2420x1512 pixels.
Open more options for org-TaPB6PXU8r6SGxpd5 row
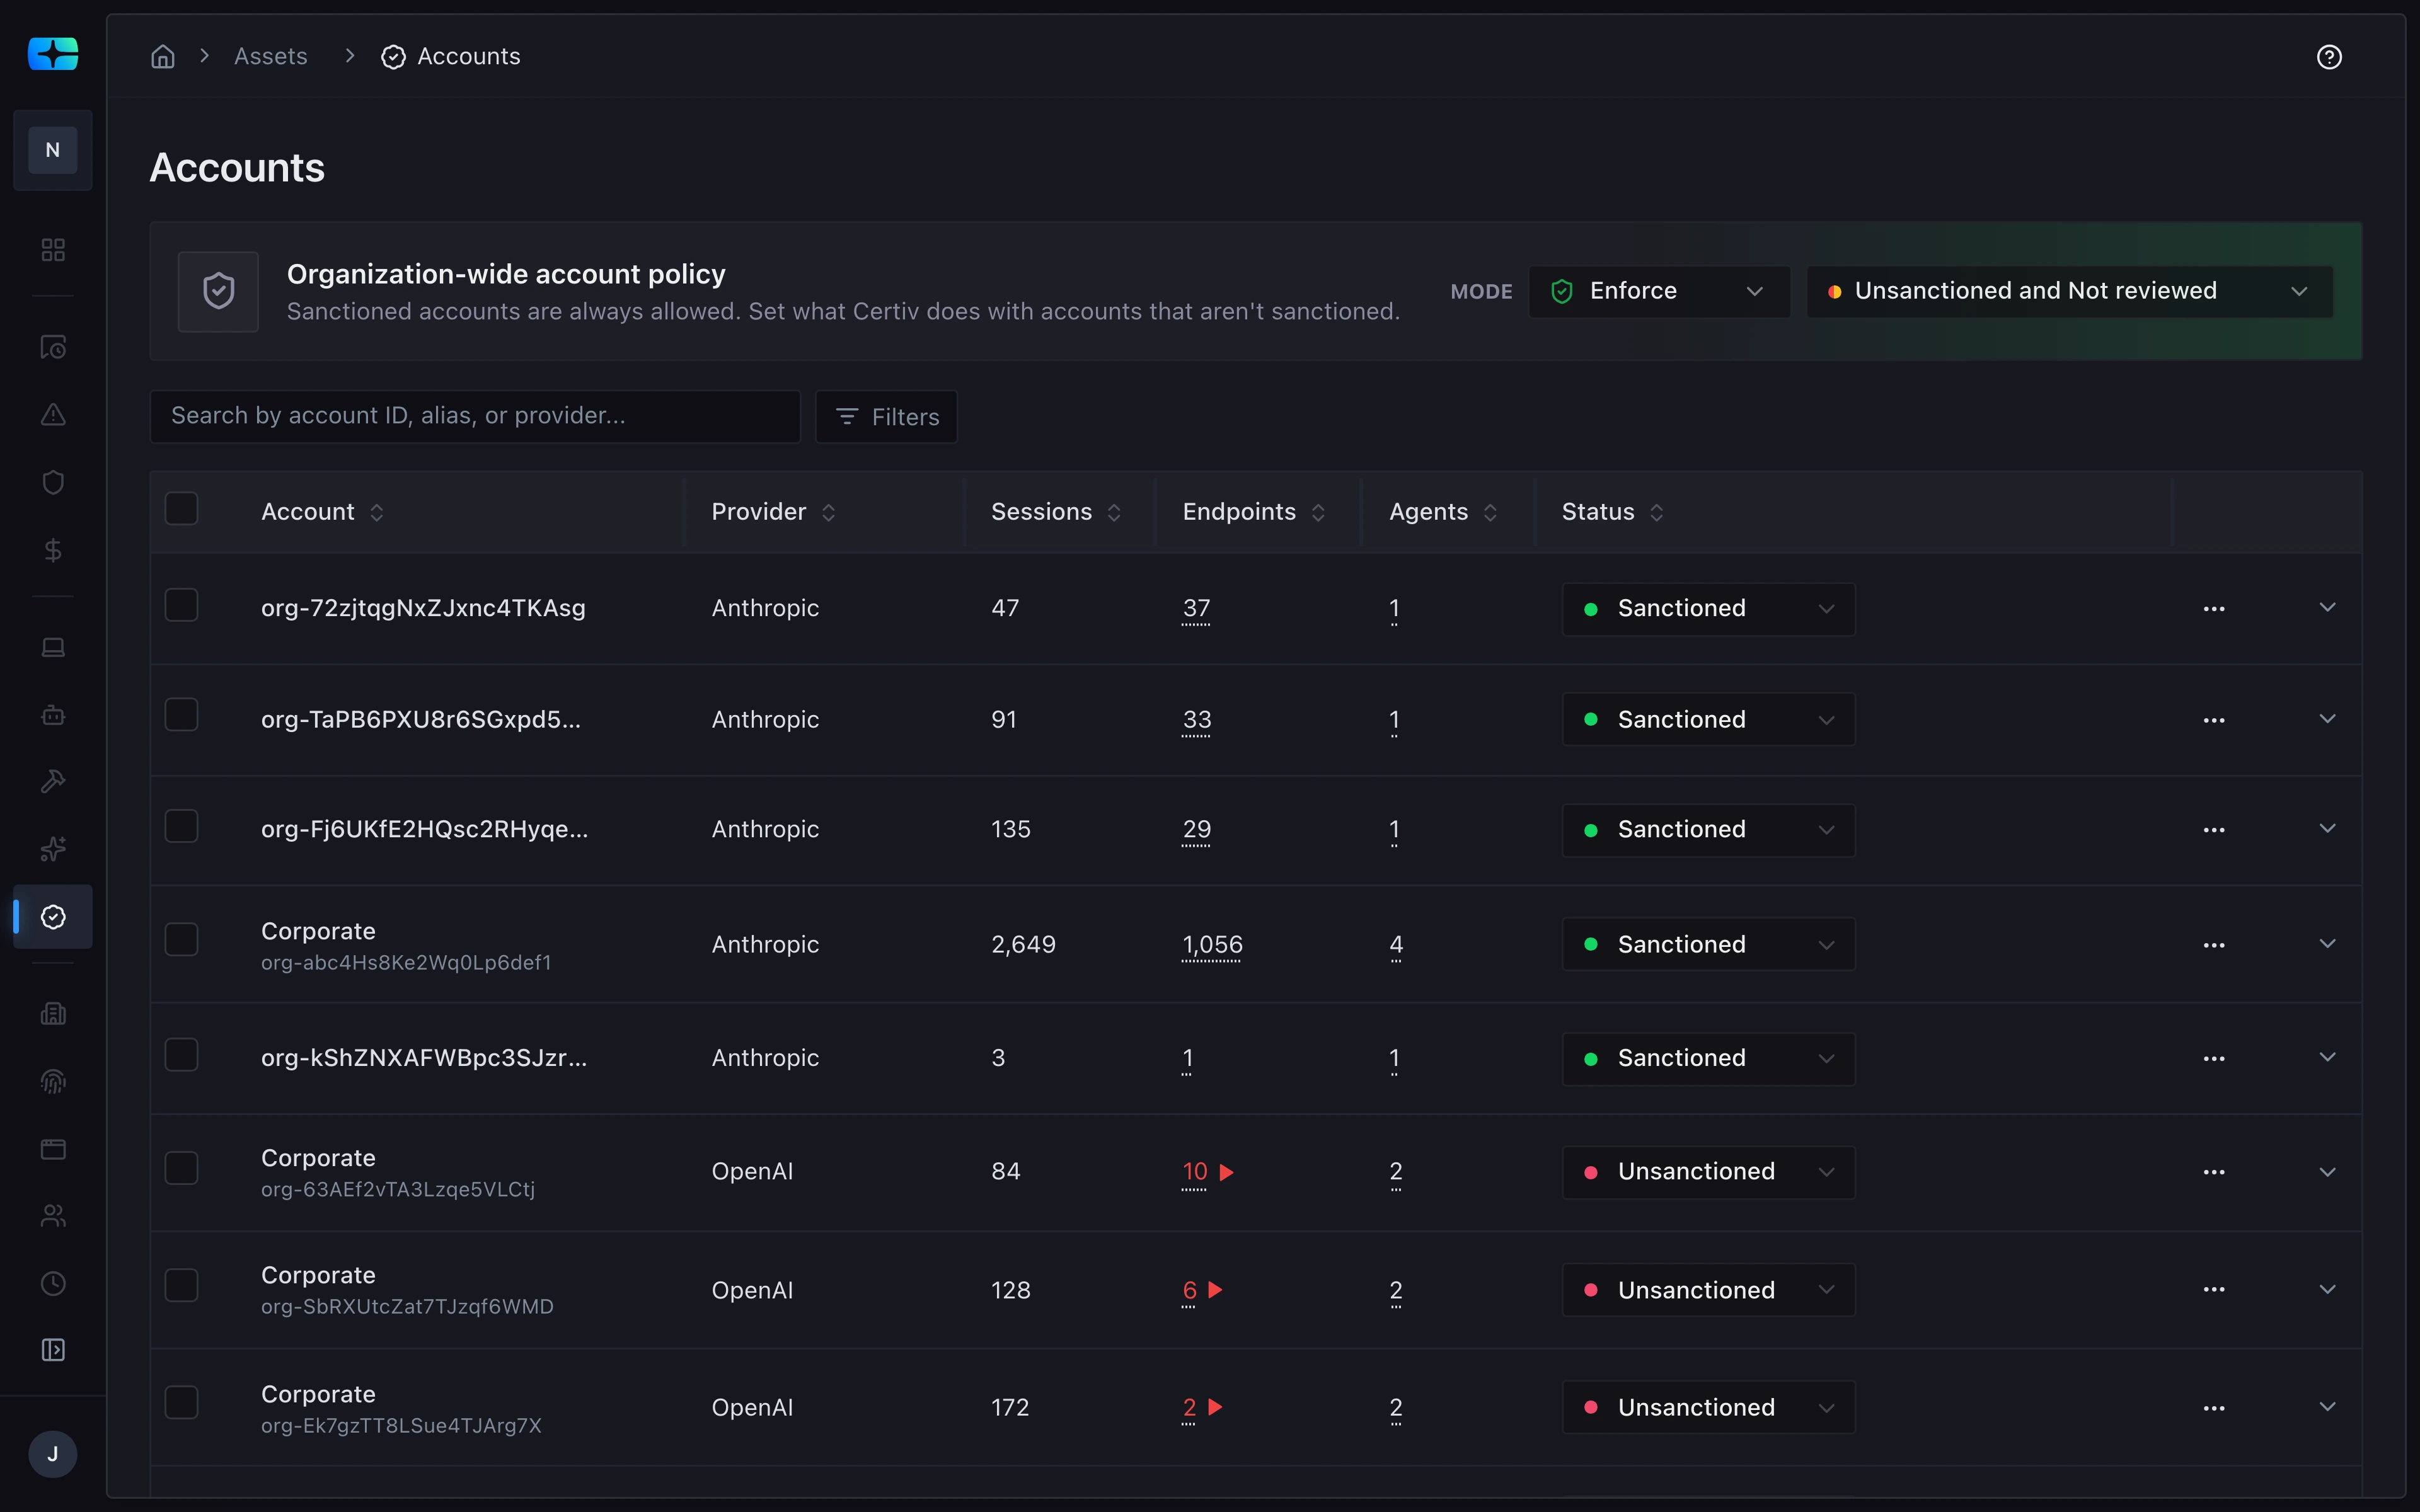2214,720
